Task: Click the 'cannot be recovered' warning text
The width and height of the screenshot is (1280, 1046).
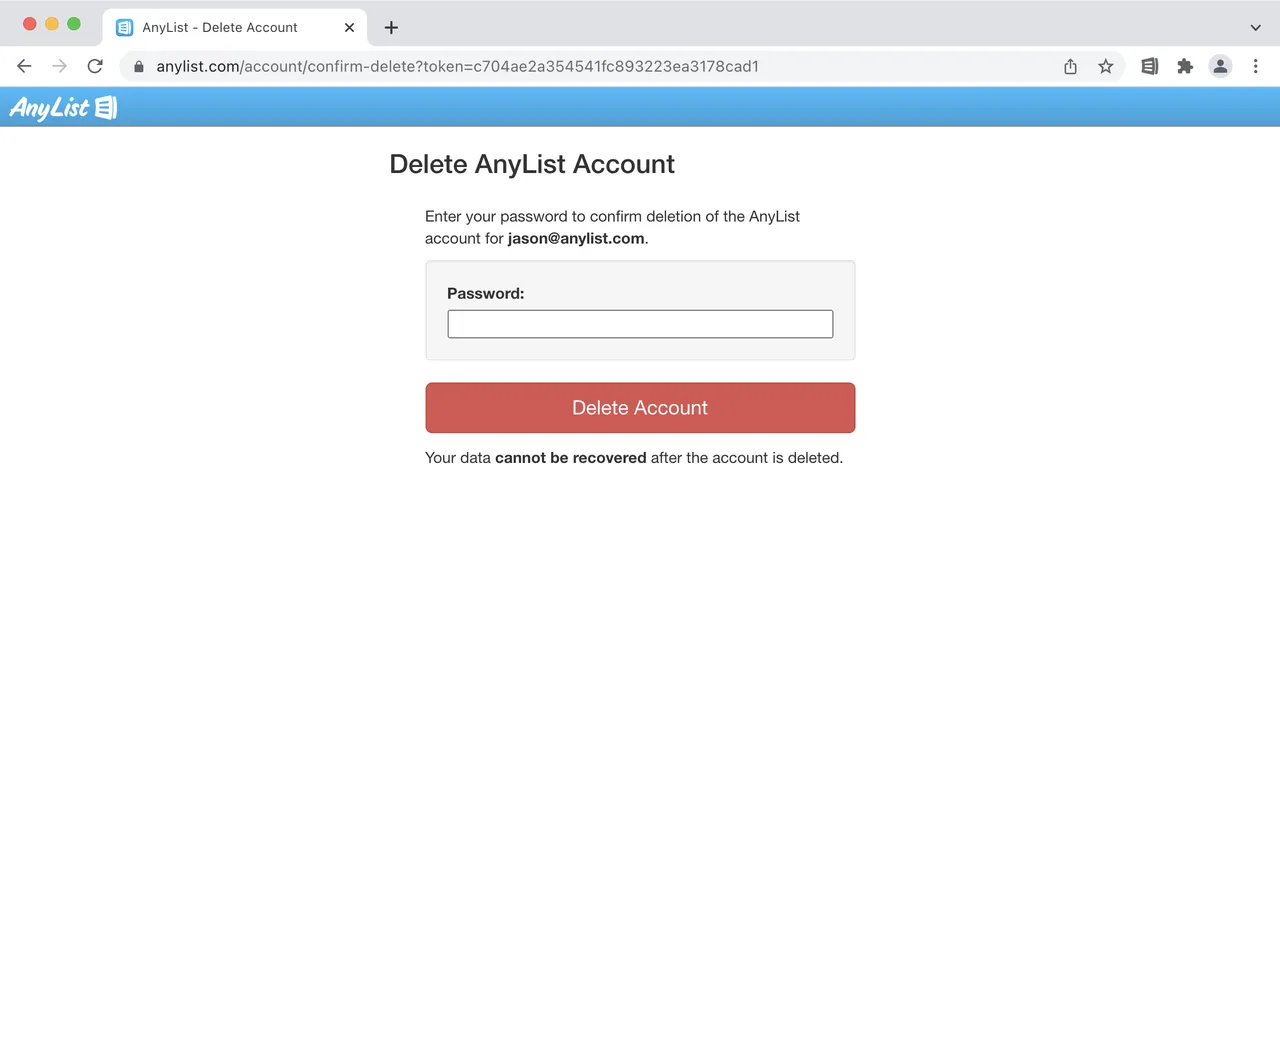Action: click(571, 458)
